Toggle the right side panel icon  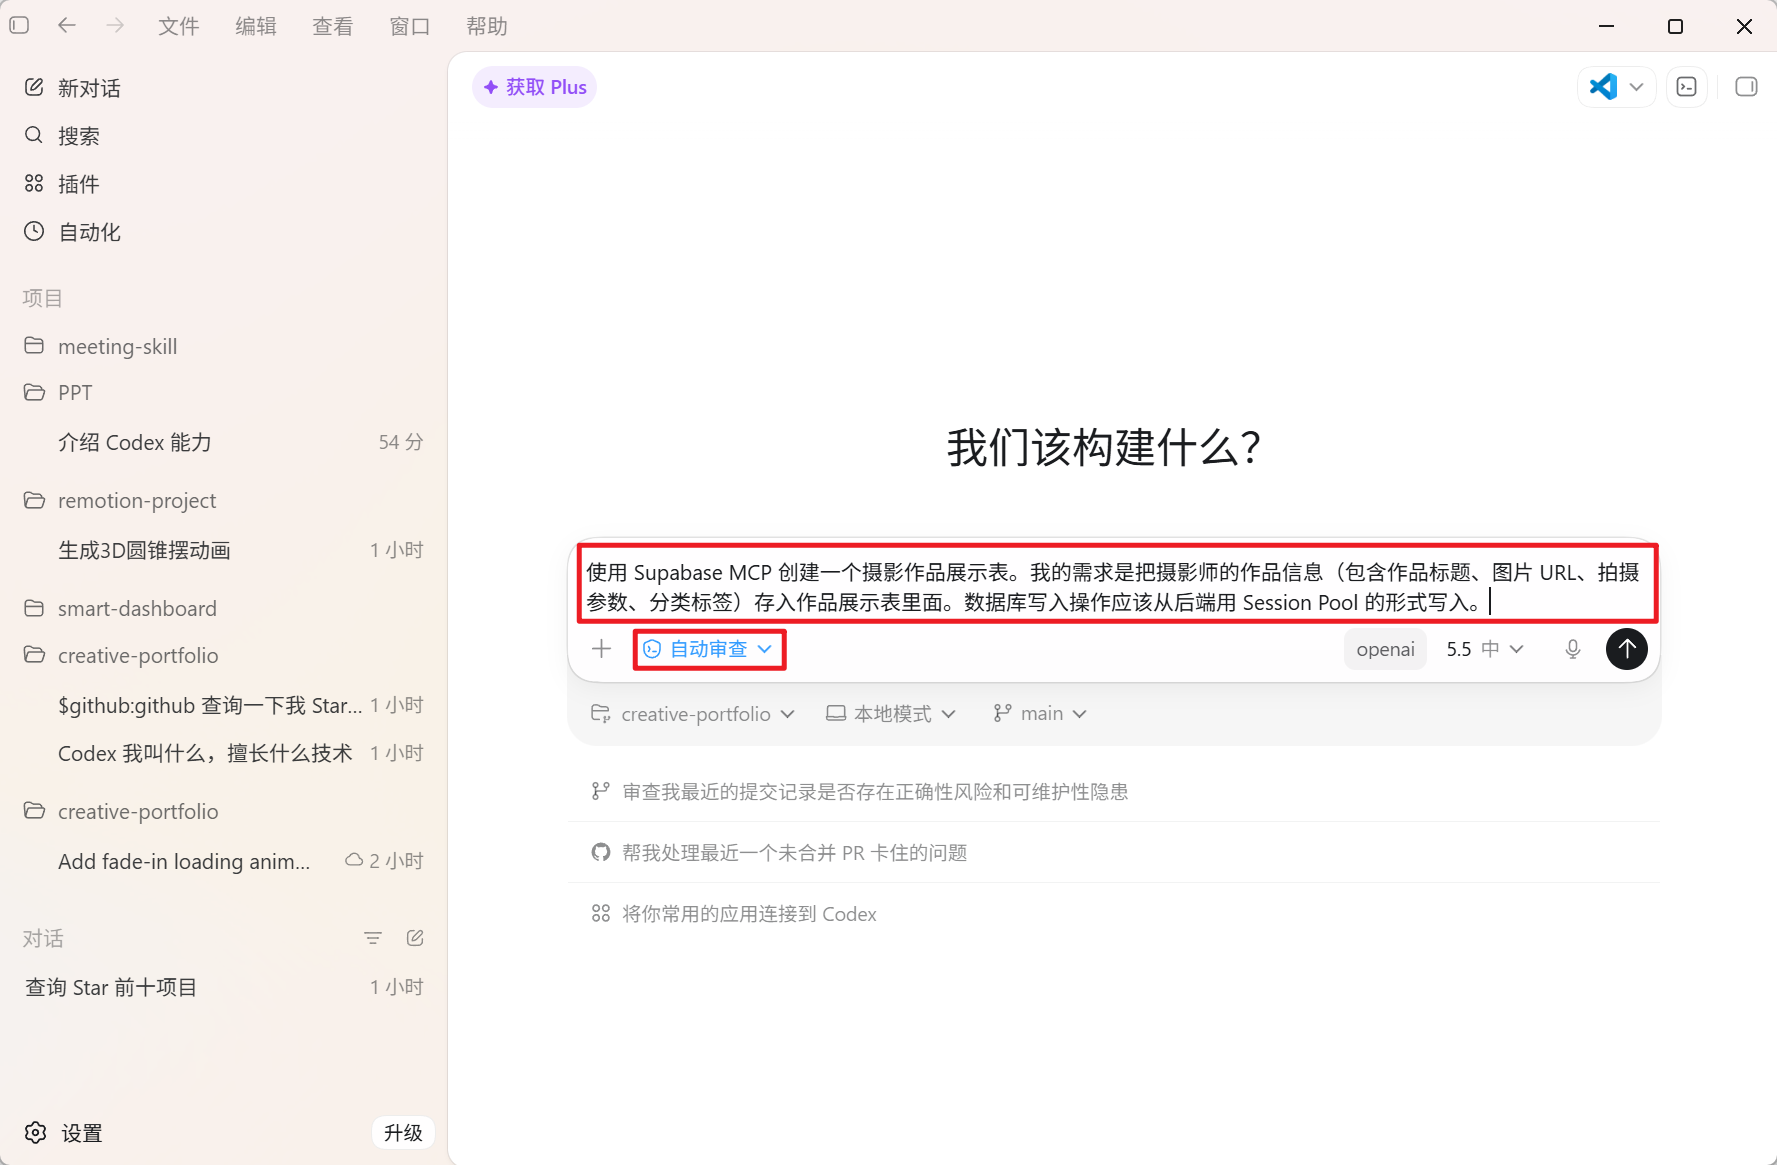point(1746,87)
